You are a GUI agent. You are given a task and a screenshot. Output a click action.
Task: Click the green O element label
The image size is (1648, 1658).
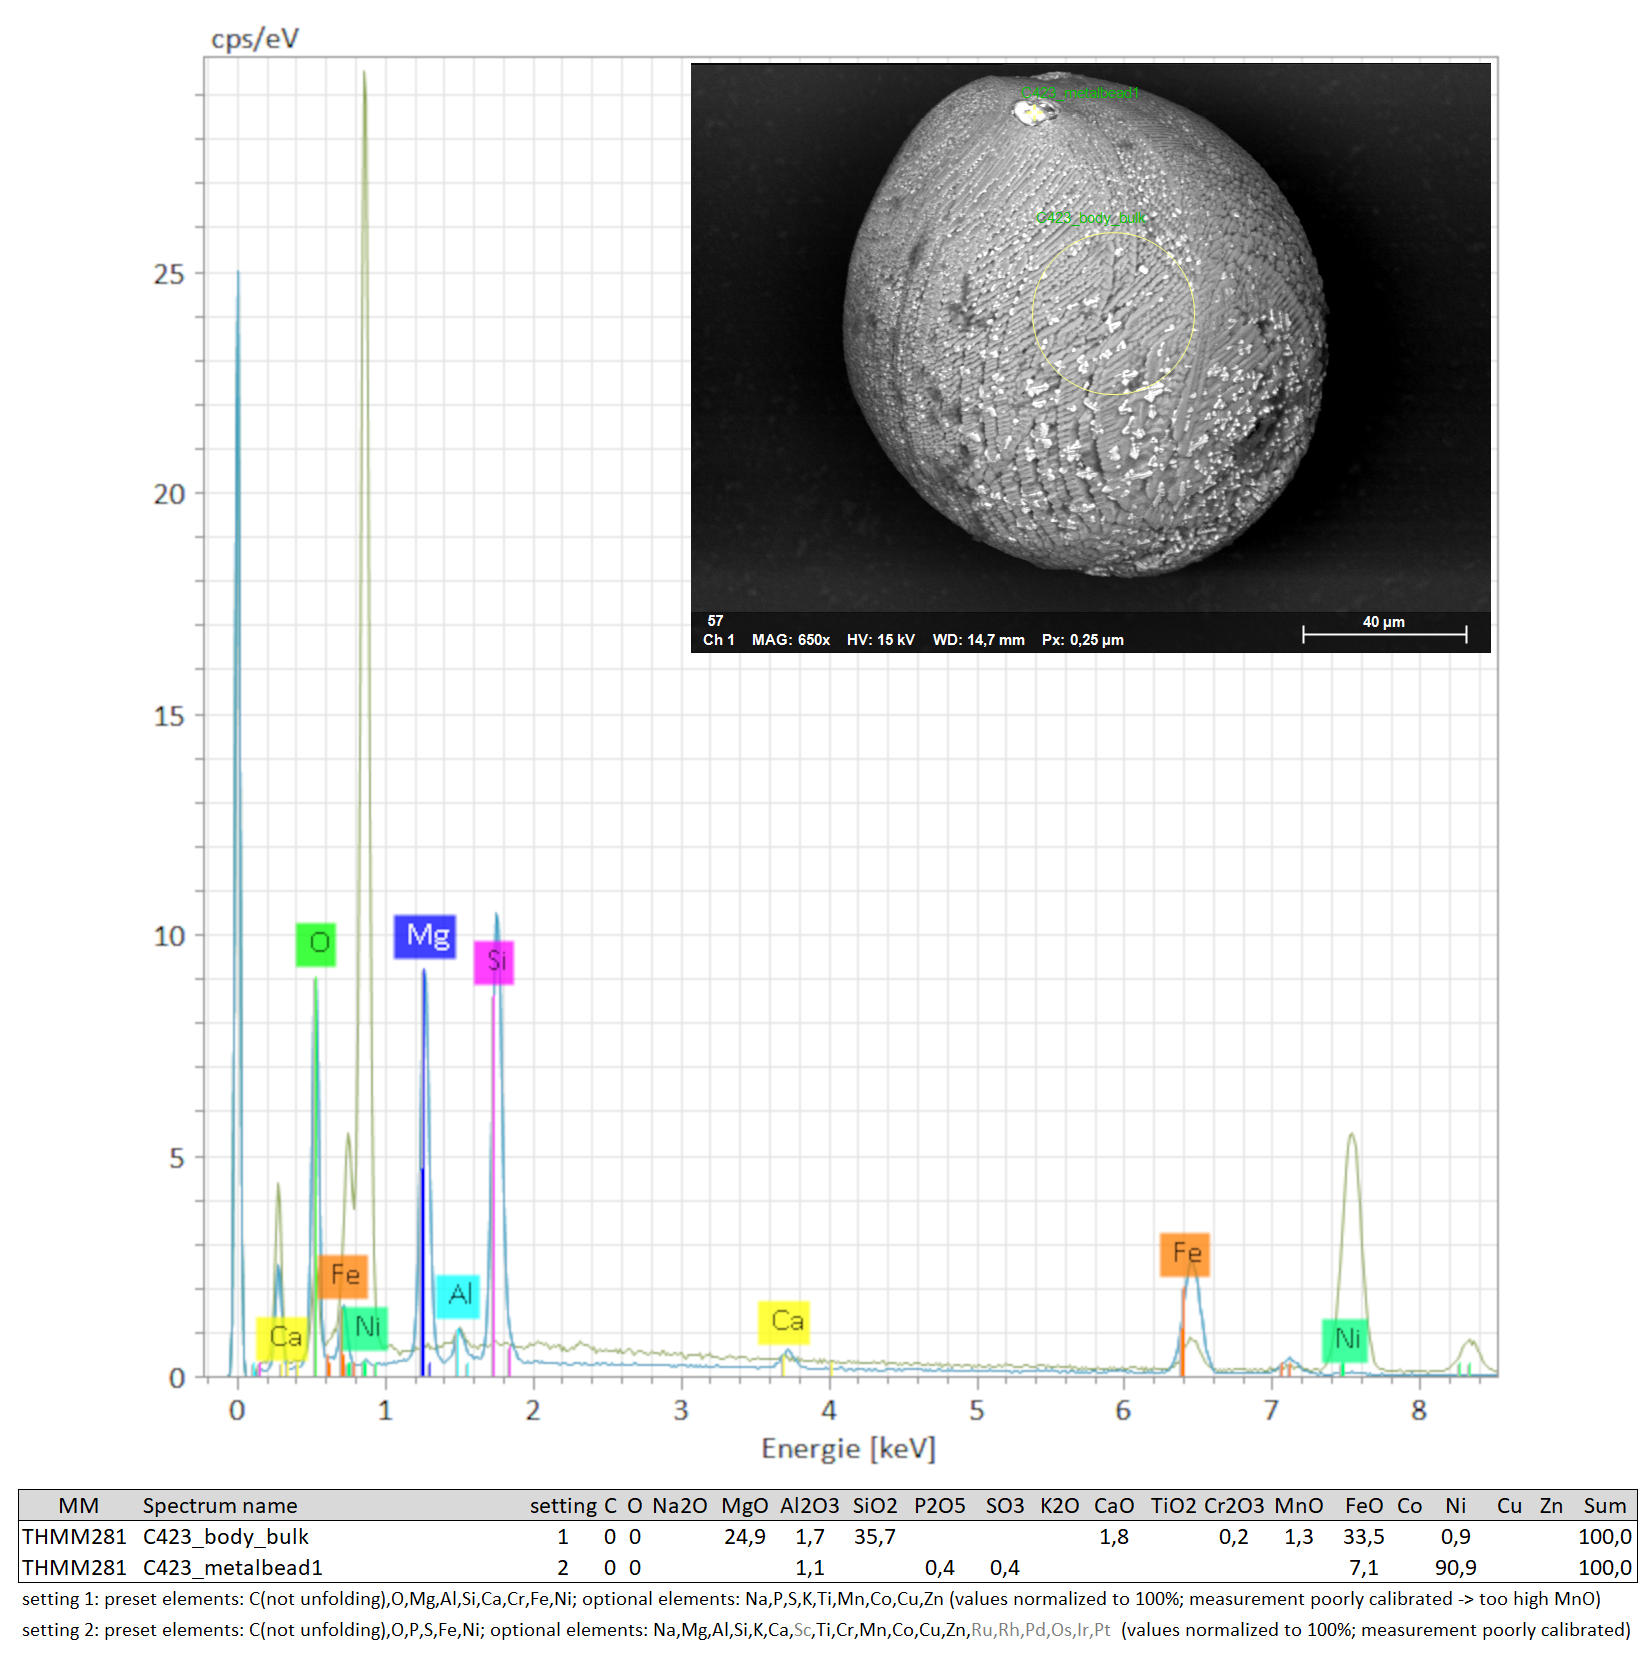click(x=316, y=944)
